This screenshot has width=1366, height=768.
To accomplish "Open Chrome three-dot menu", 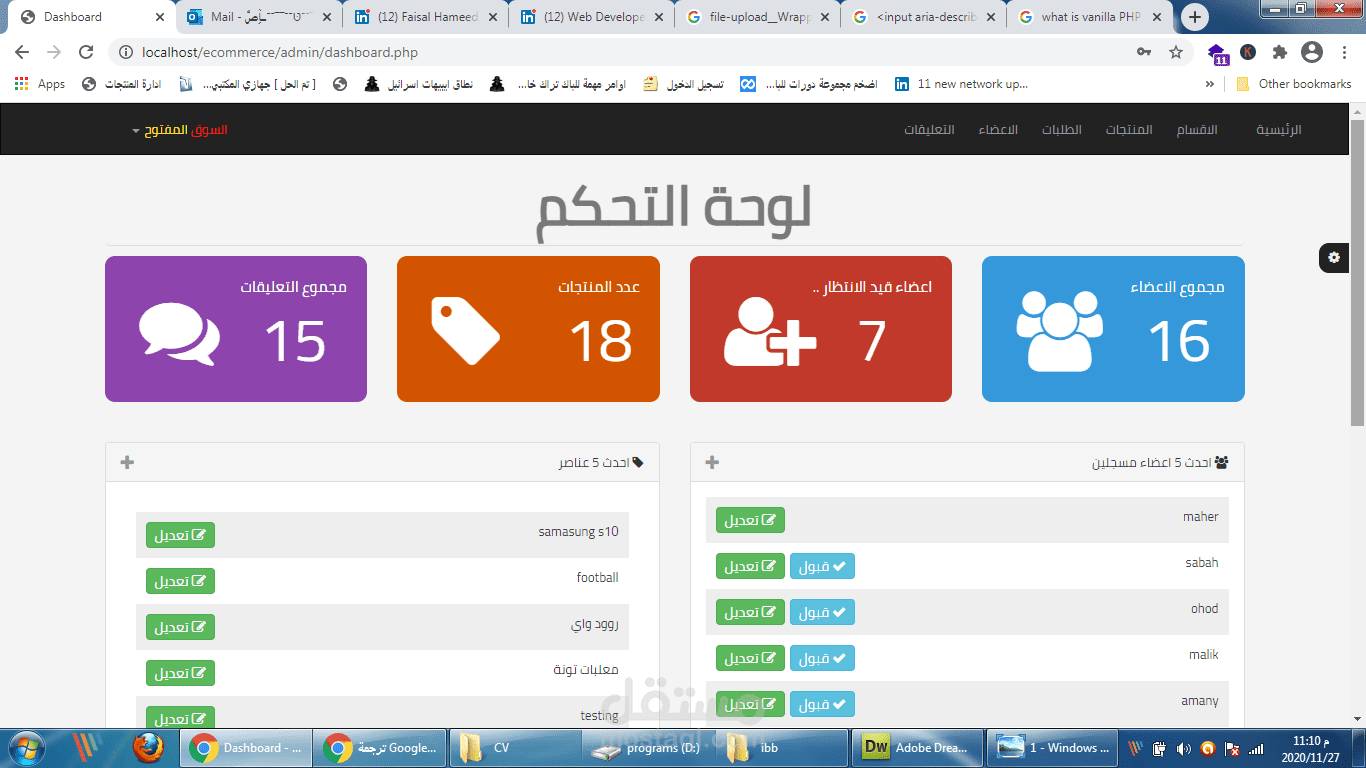I will click(1345, 52).
